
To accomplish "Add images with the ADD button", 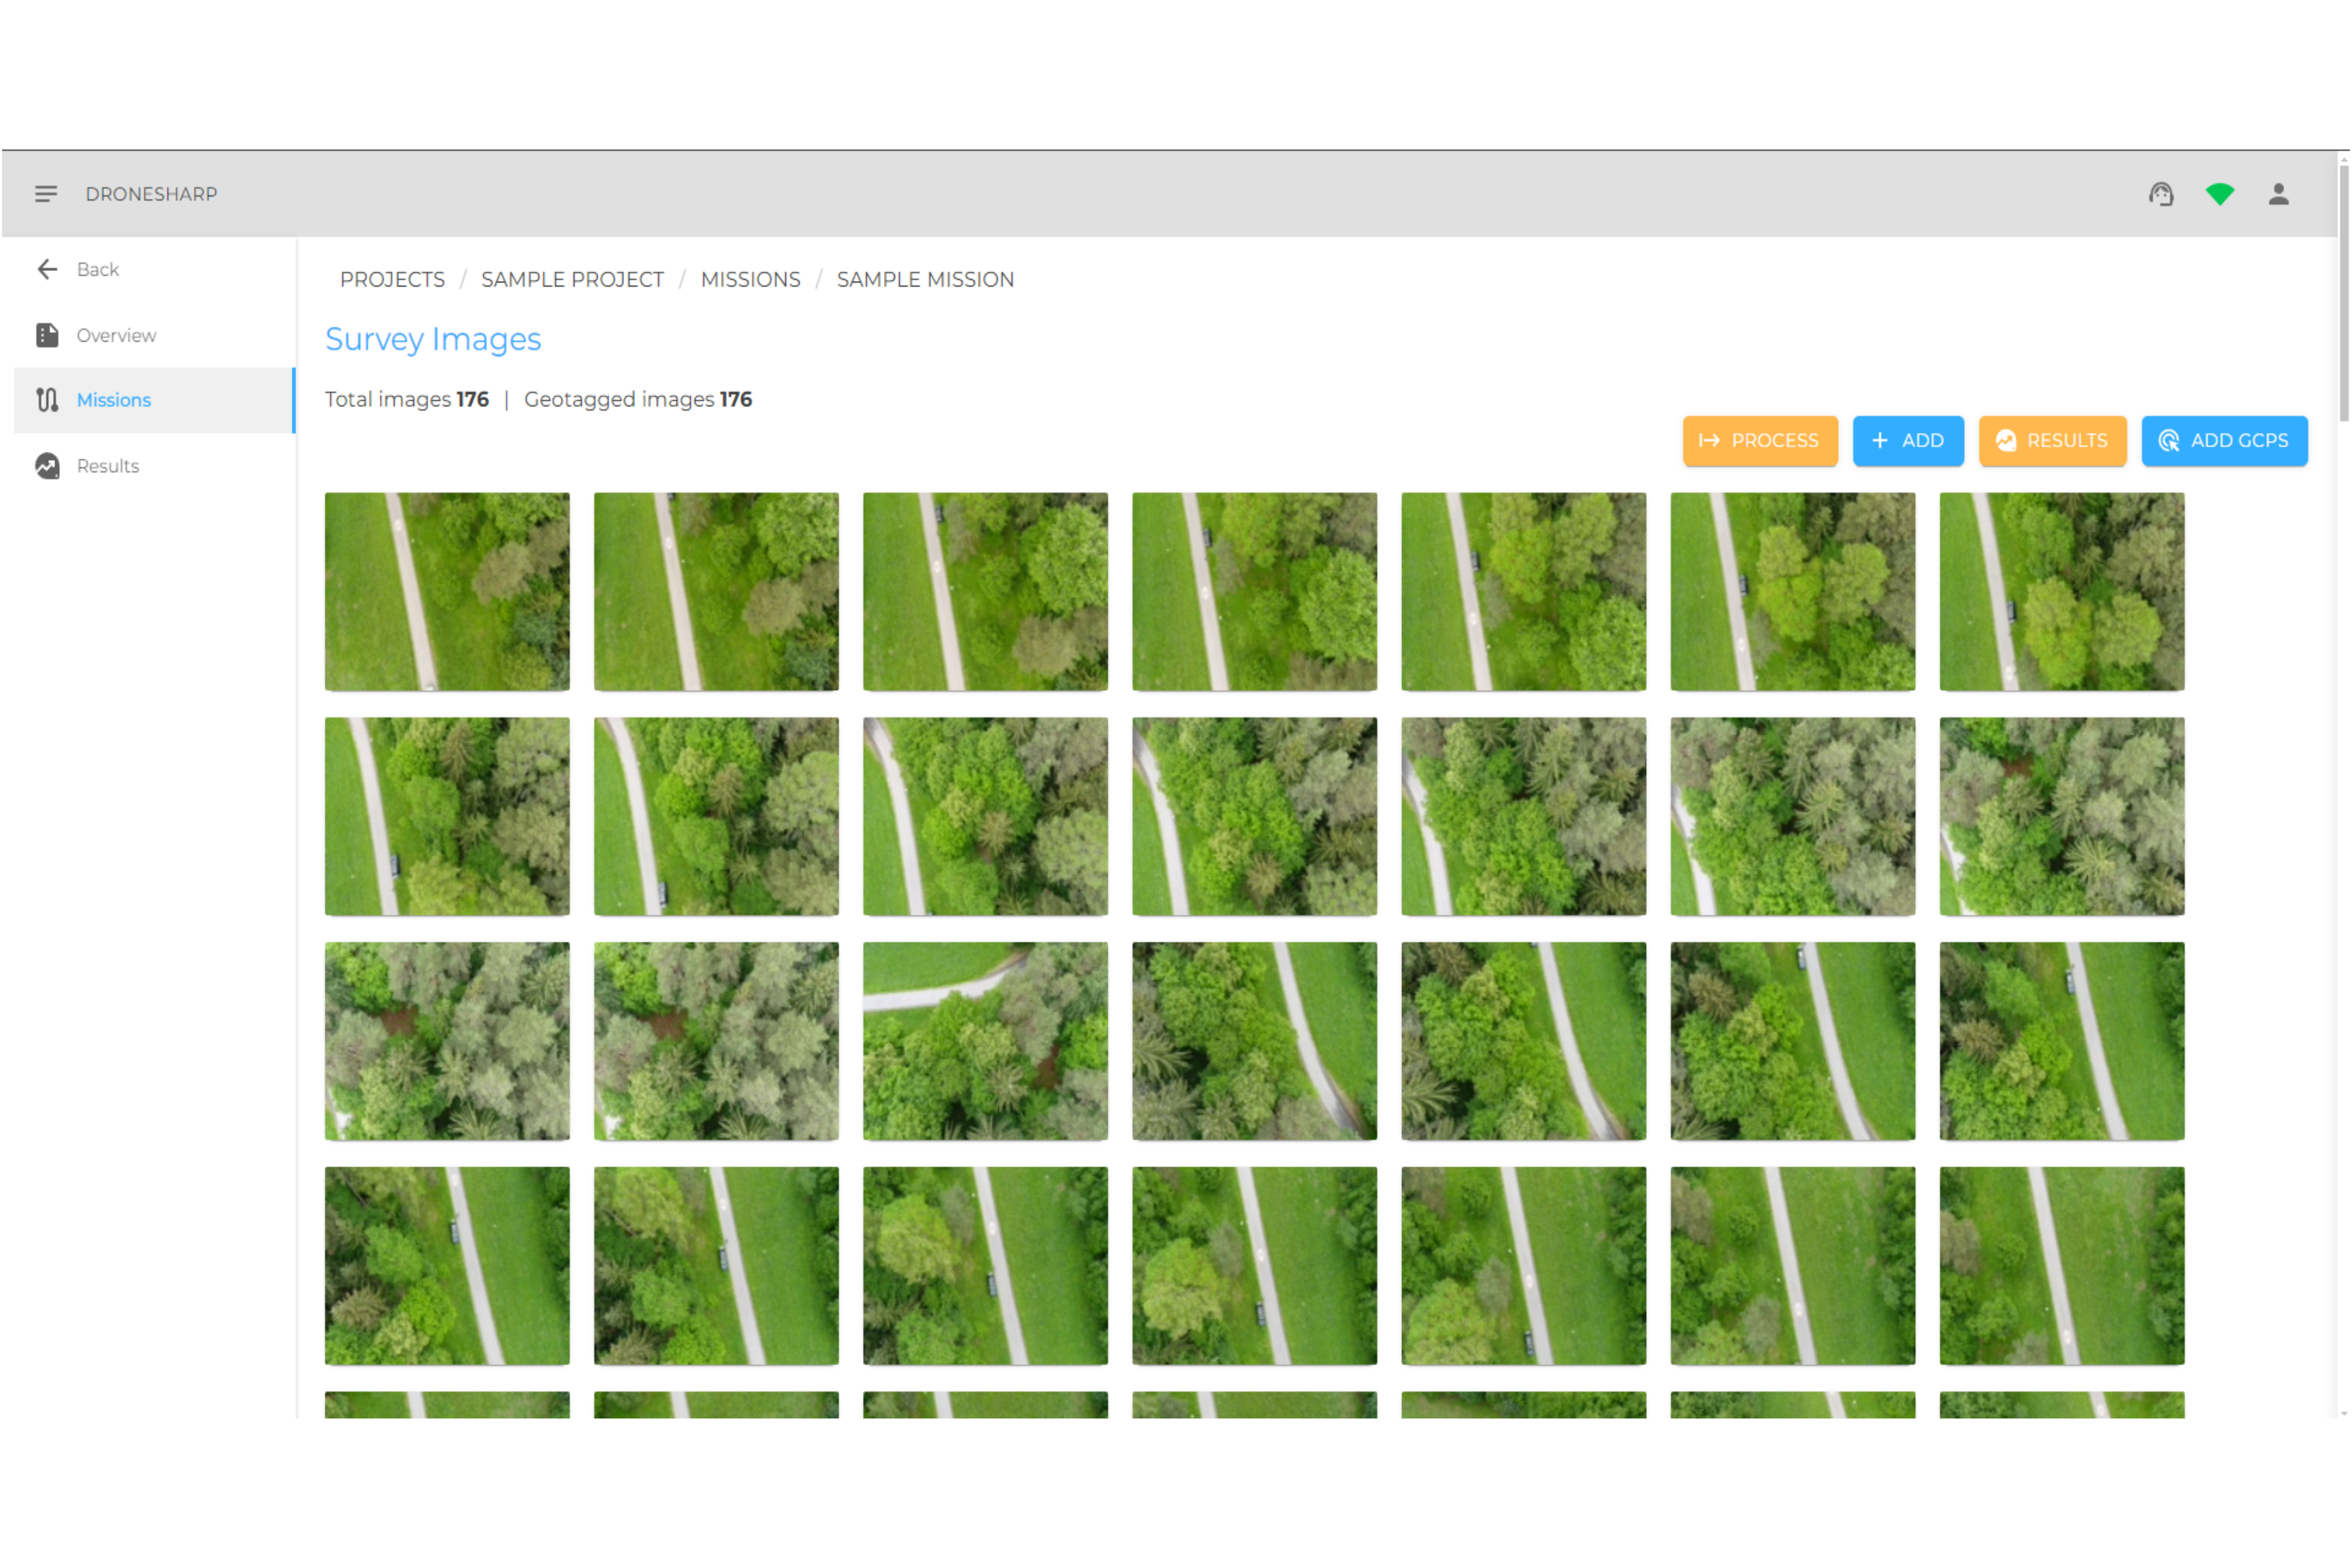I will click(x=1908, y=441).
